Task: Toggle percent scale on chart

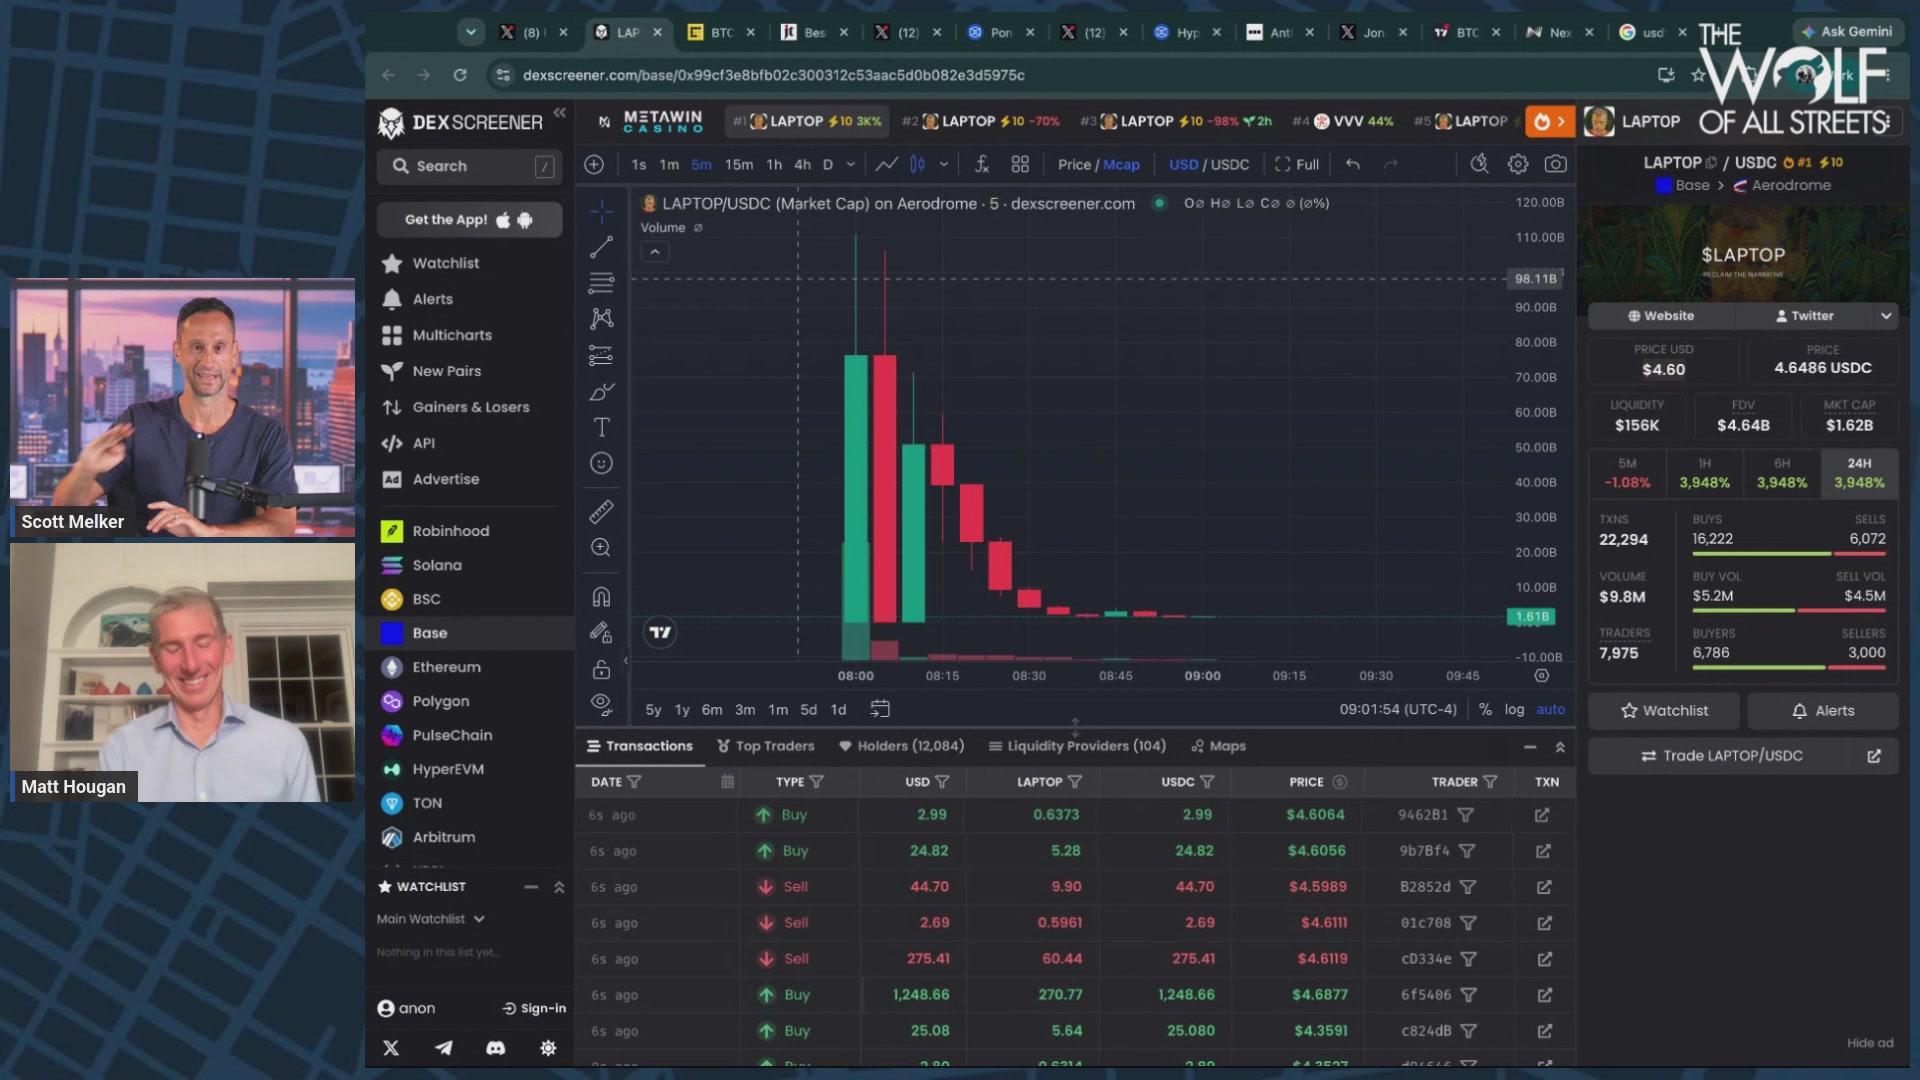Action: point(1485,709)
